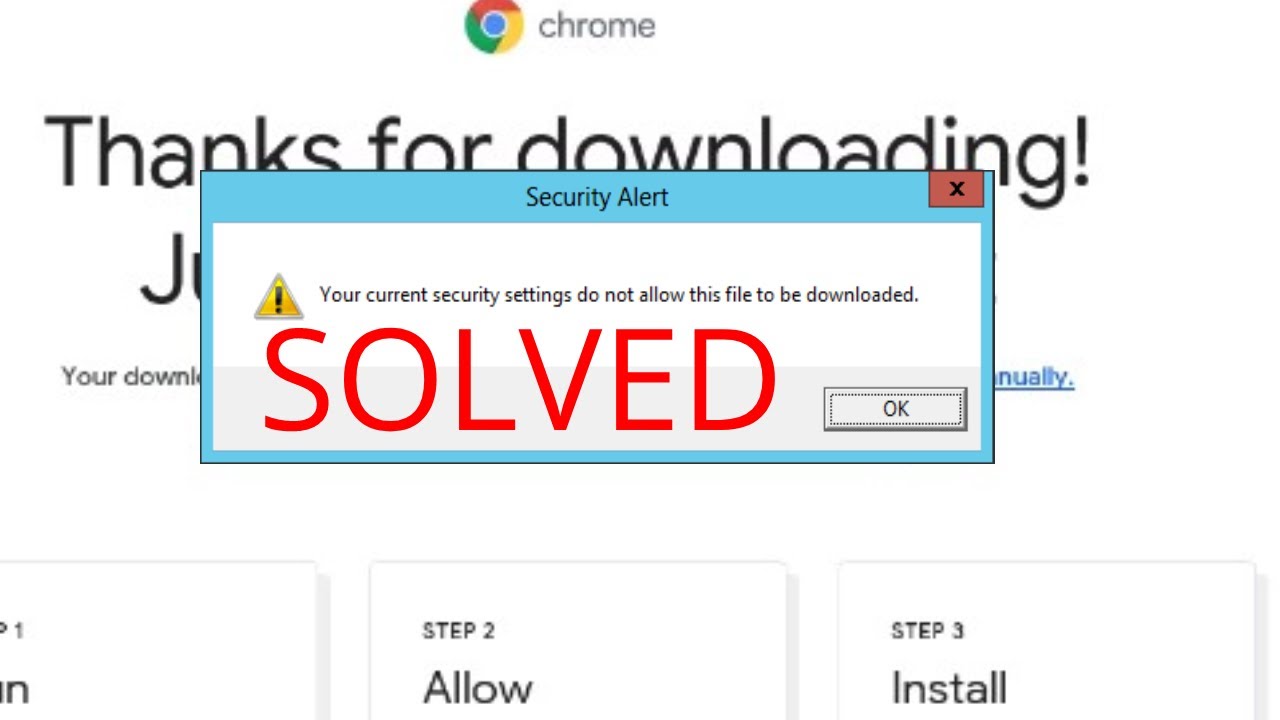Click the Allow step heading
The height and width of the screenshot is (720, 1280).
[x=477, y=688]
